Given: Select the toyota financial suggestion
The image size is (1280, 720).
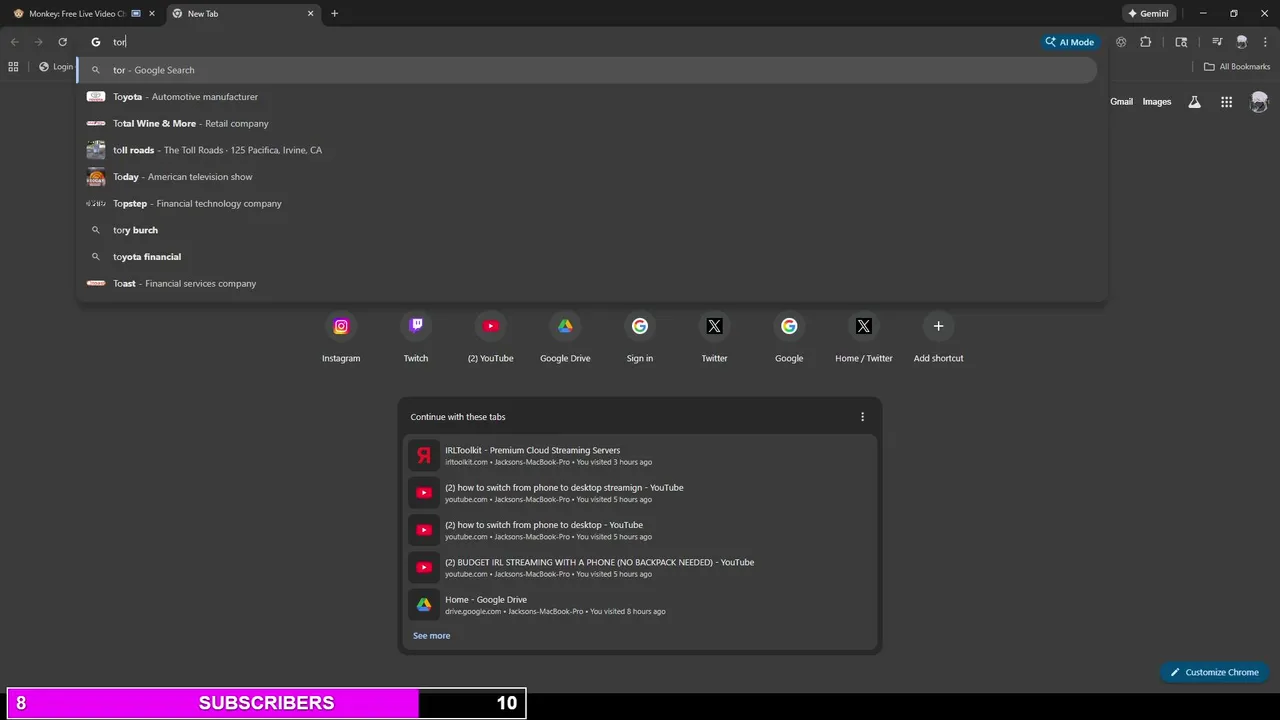Looking at the screenshot, I should pyautogui.click(x=587, y=257).
